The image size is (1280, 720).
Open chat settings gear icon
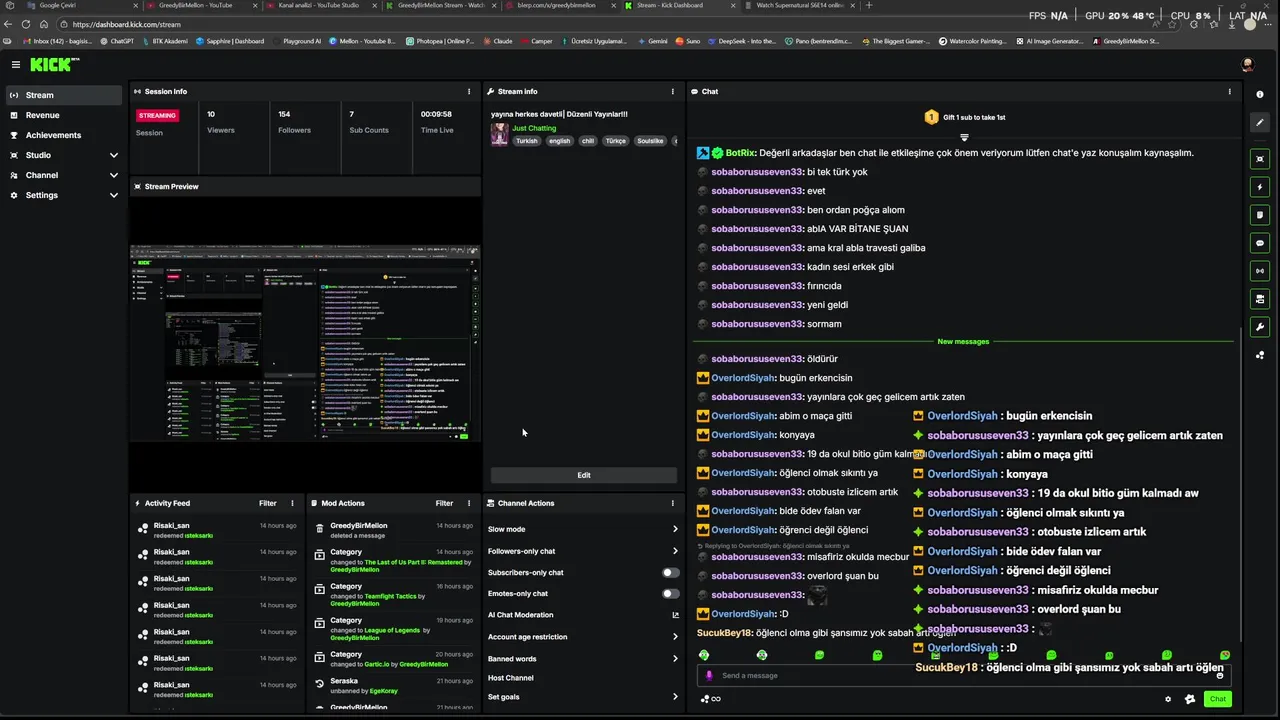(x=1168, y=699)
